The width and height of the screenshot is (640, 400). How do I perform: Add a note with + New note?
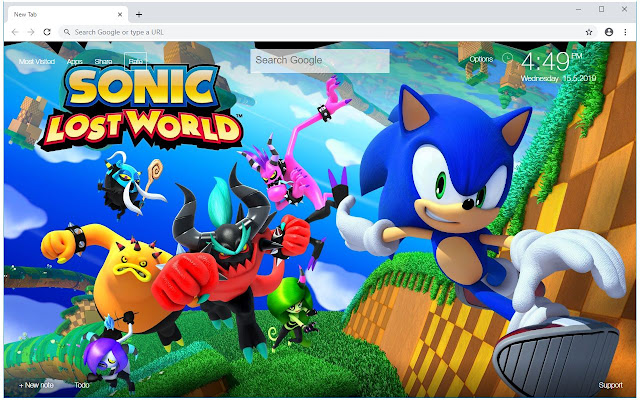36,385
